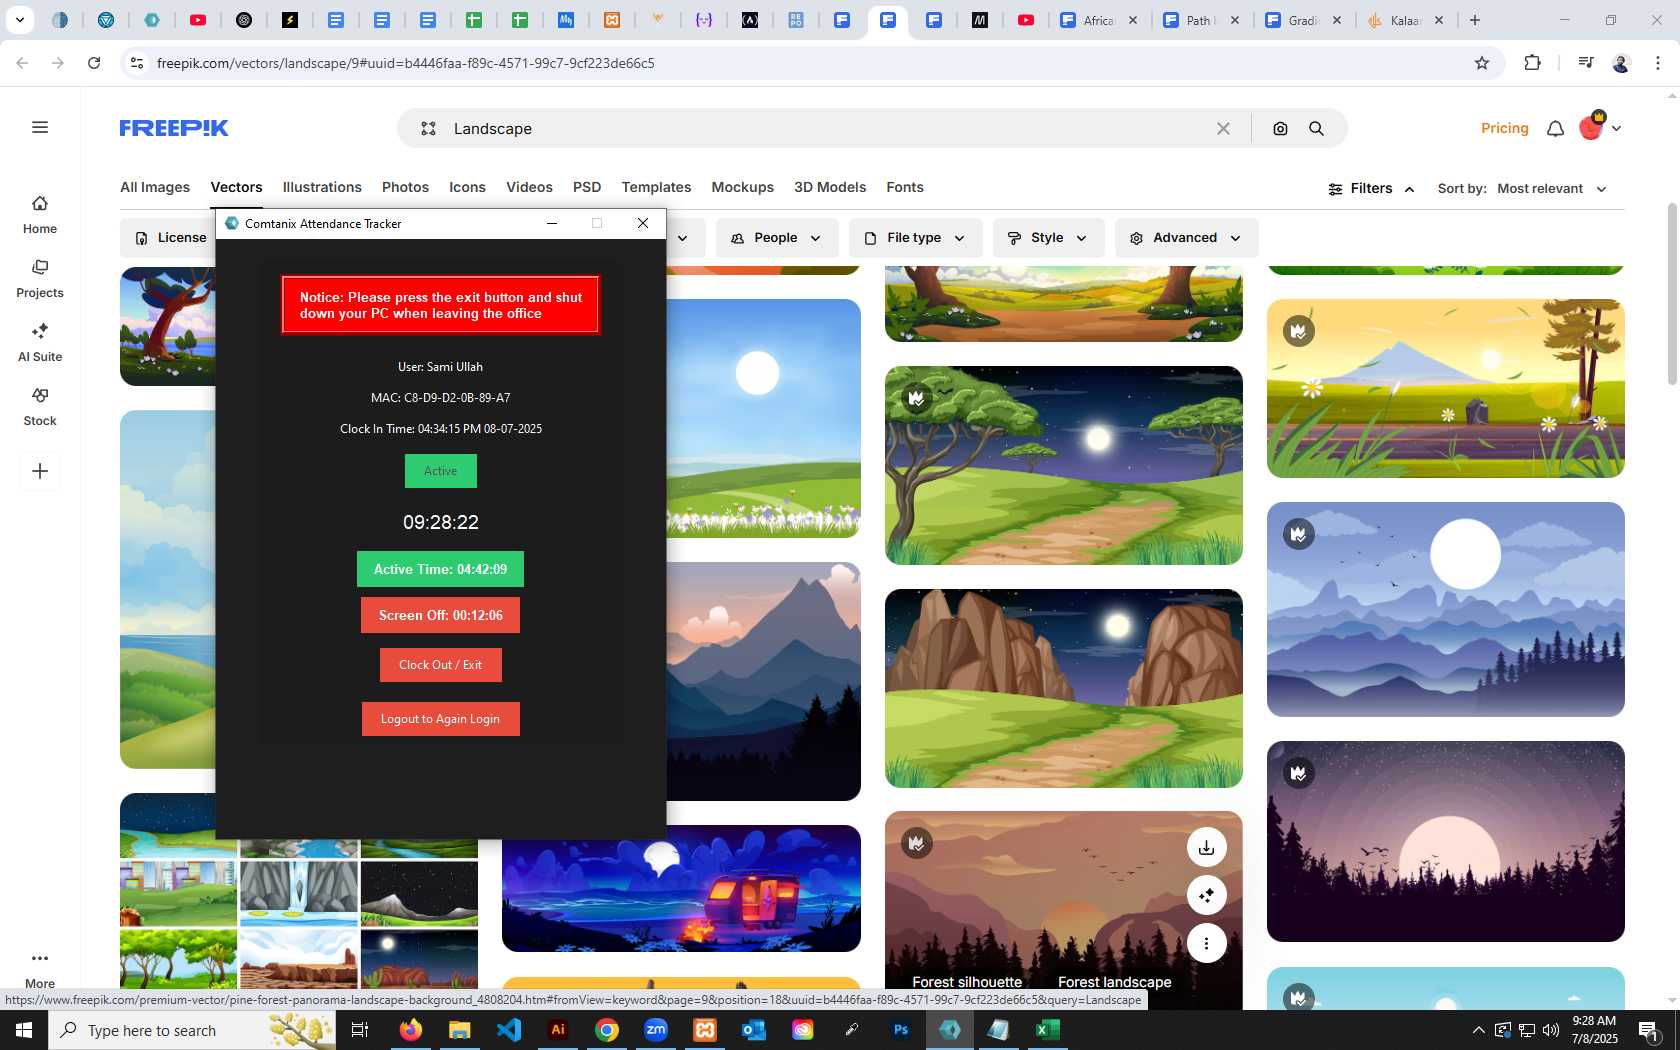Screen dimensions: 1680x1050
Task: Open Photoshop from the taskbar
Action: pos(901,1029)
